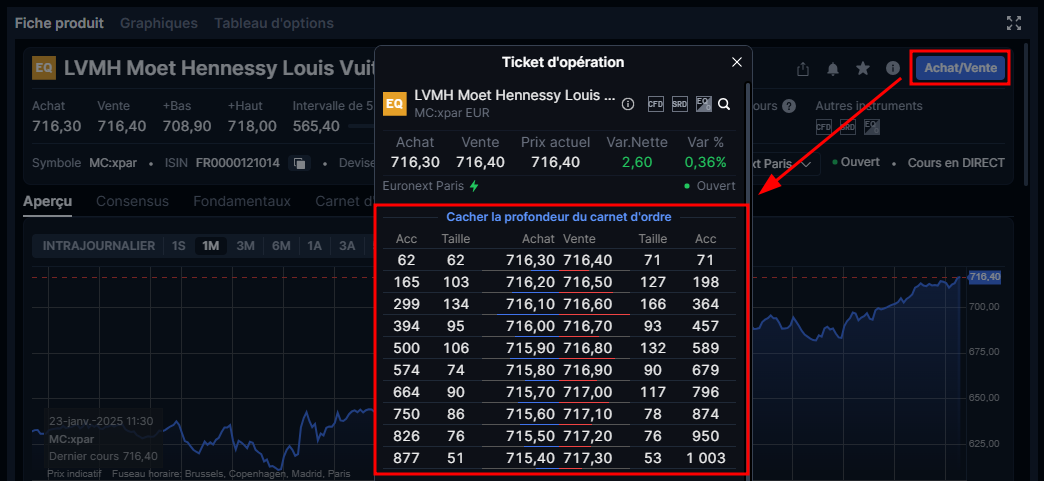Select bid level 715,40 in depth

click(x=530, y=458)
